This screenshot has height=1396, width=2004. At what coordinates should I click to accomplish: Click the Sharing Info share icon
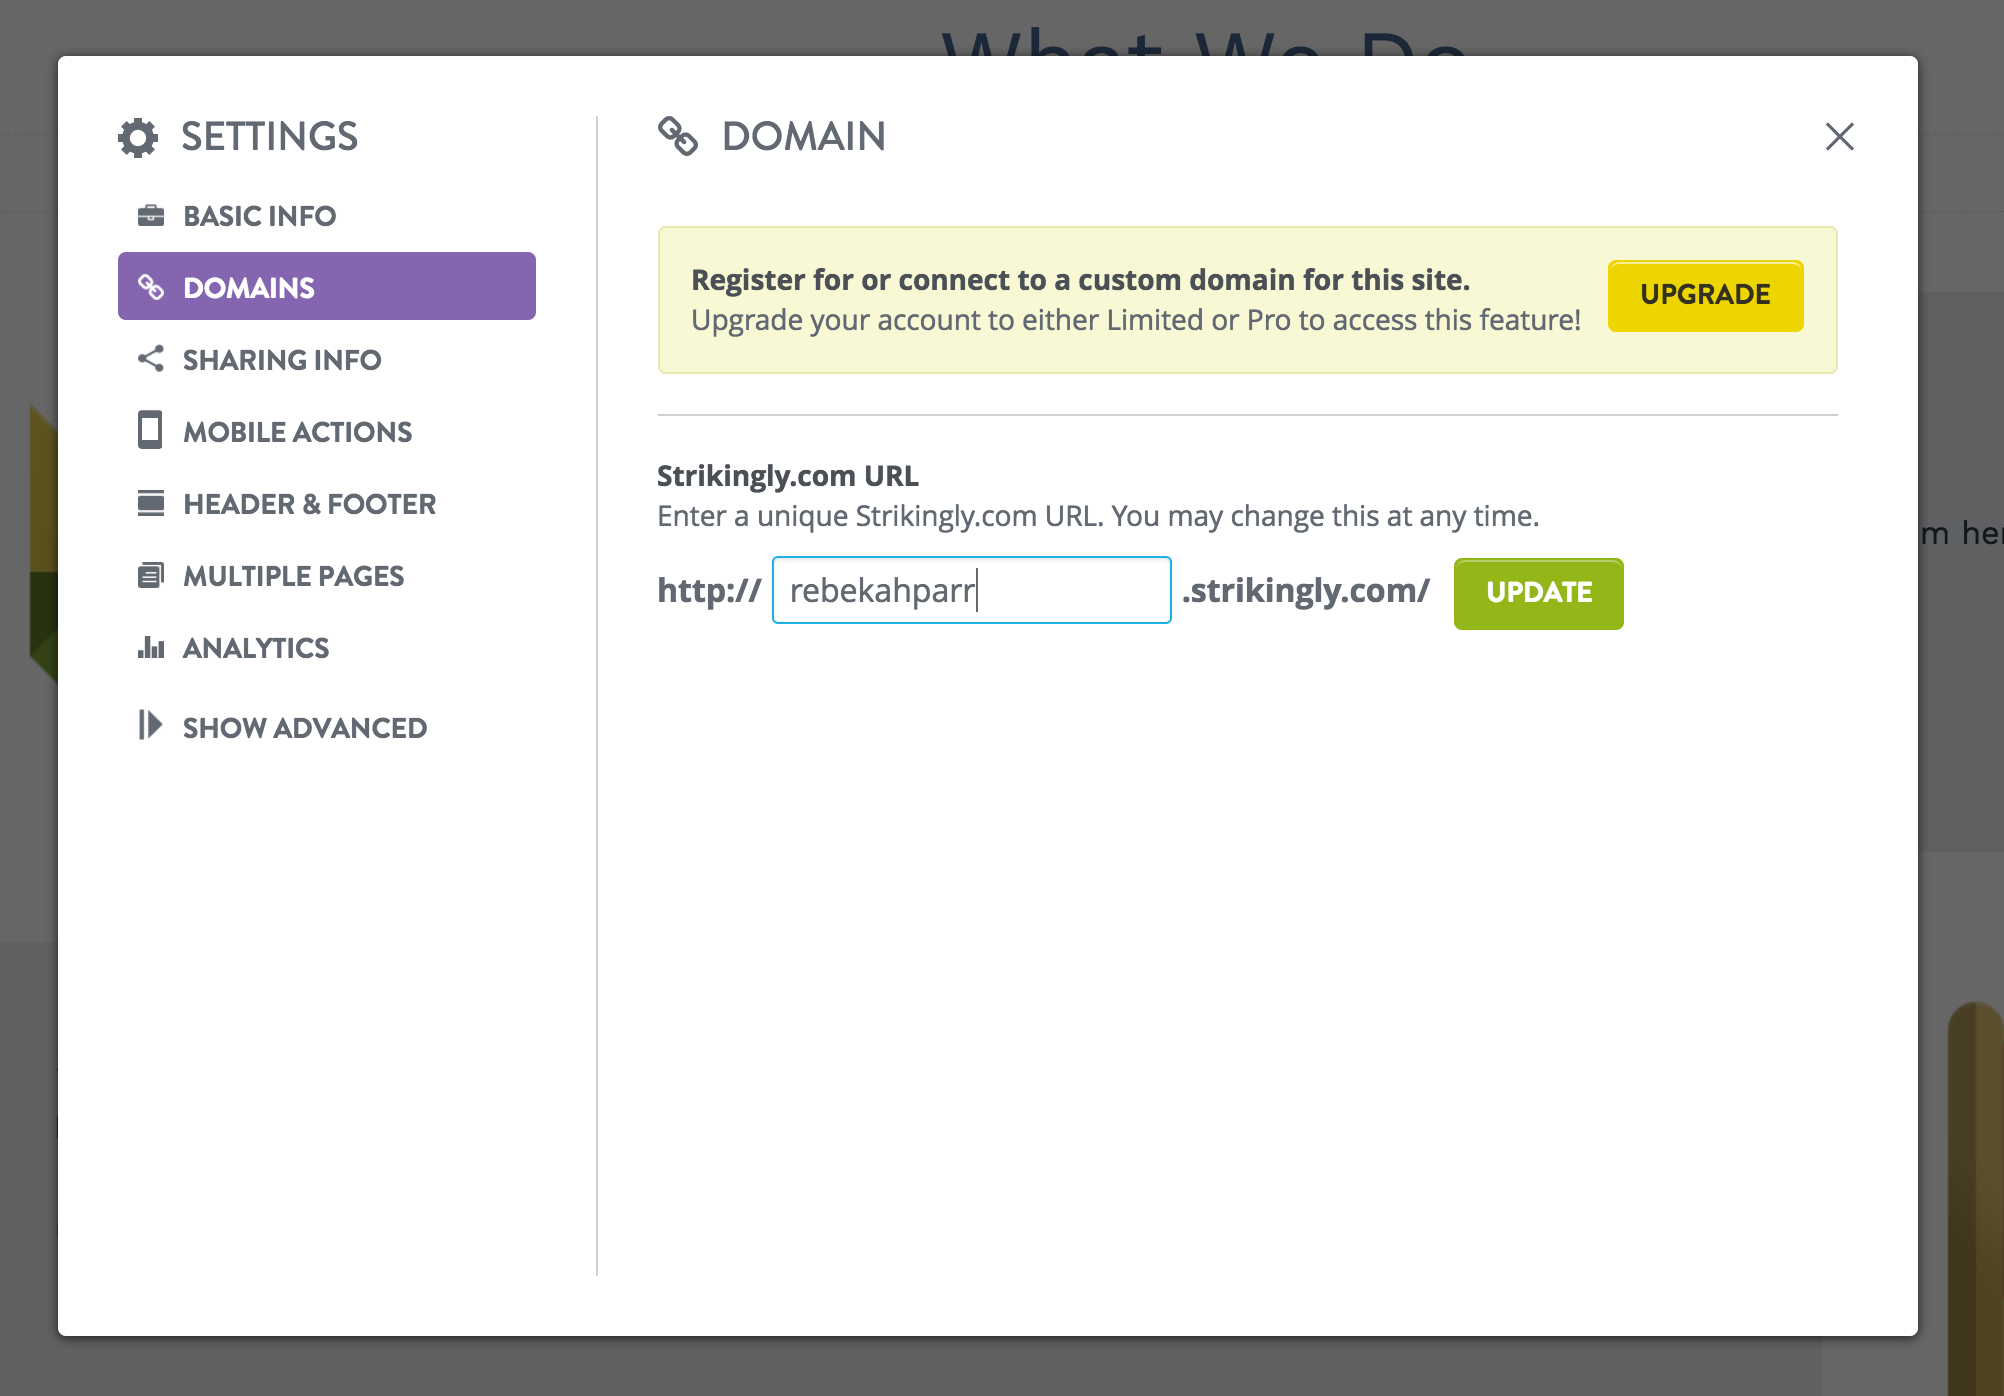150,359
